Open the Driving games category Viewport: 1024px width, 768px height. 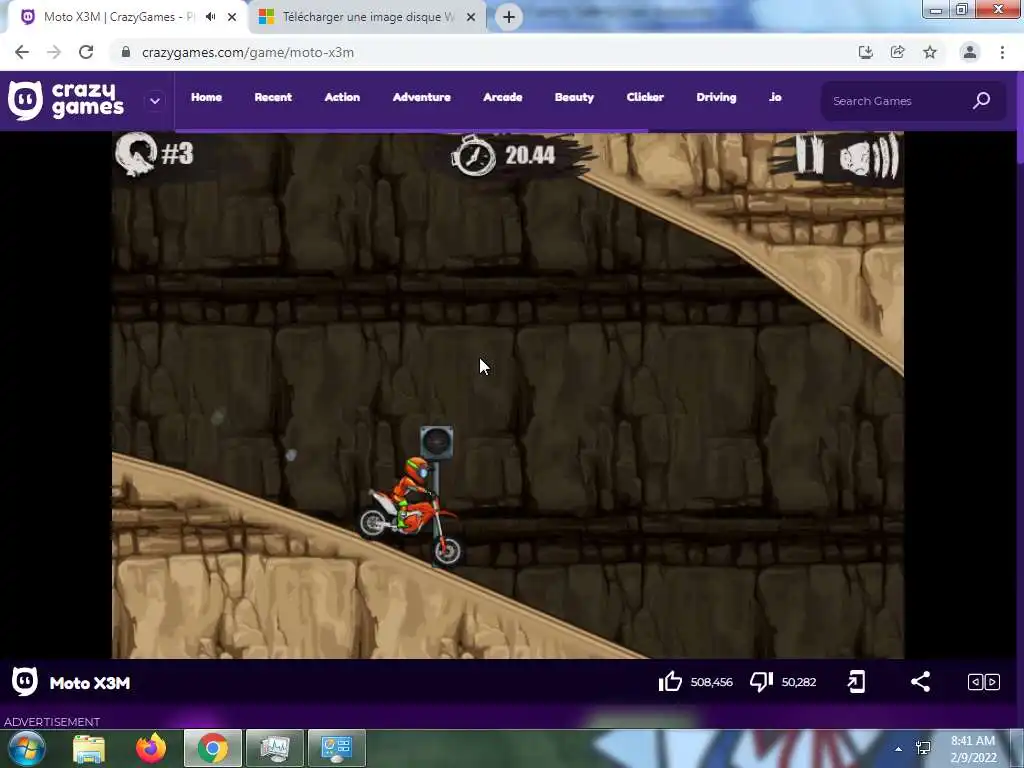pyautogui.click(x=716, y=97)
